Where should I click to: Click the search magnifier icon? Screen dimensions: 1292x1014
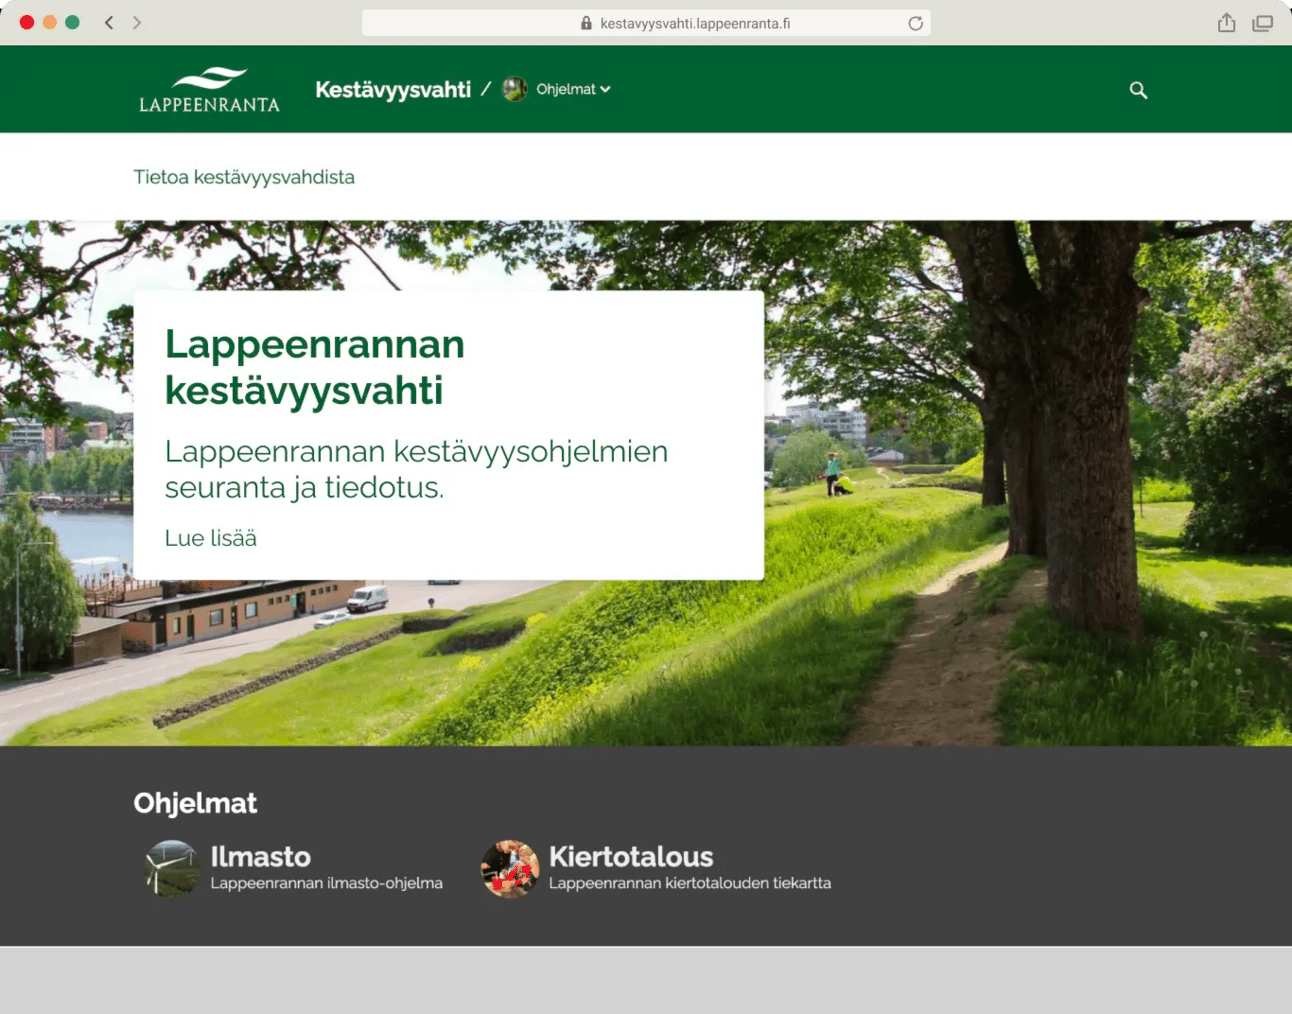coord(1138,90)
